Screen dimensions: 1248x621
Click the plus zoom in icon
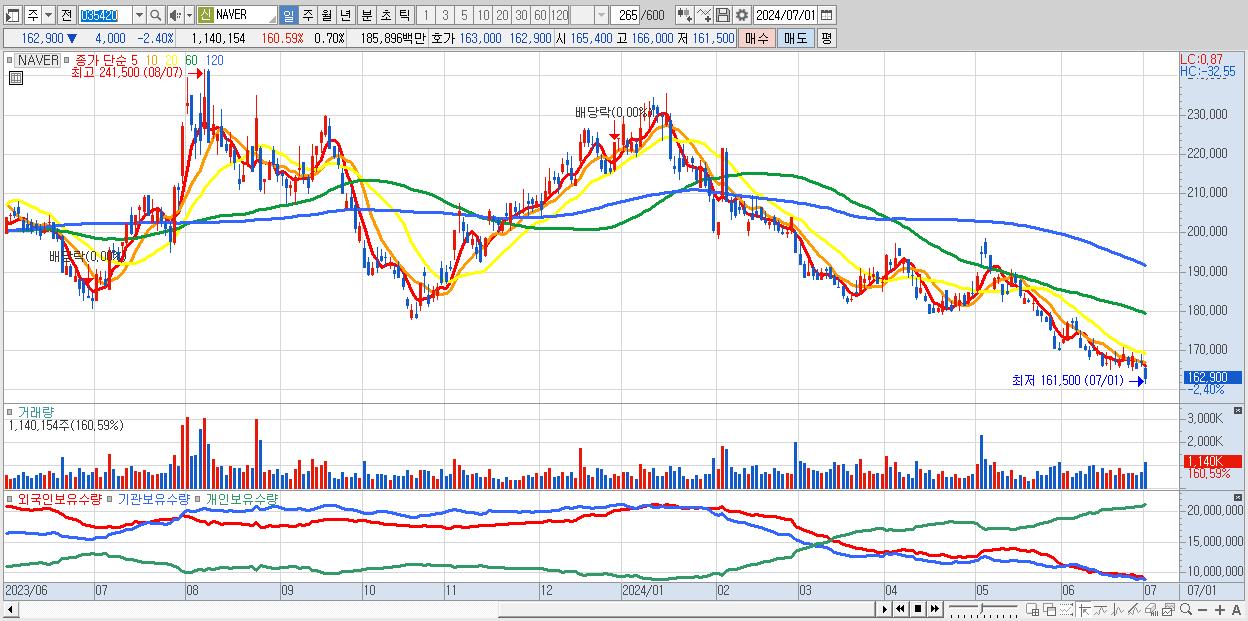[x=1219, y=610]
